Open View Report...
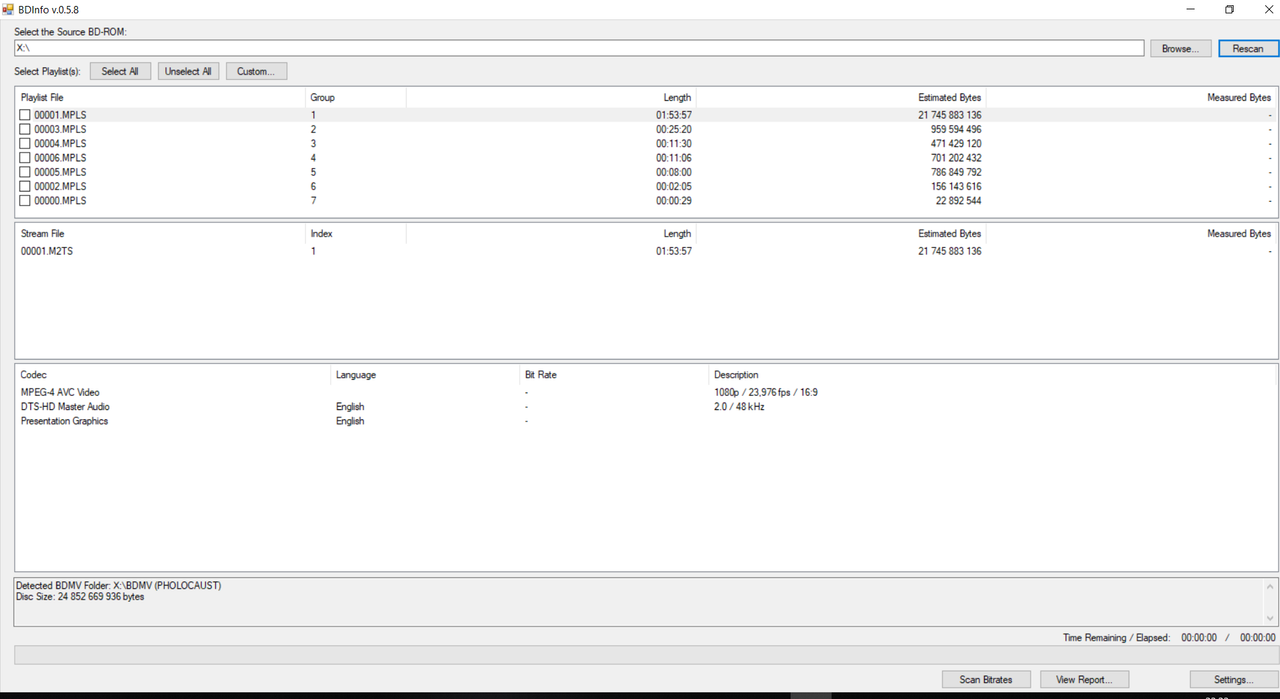The image size is (1280, 699). [x=1084, y=679]
